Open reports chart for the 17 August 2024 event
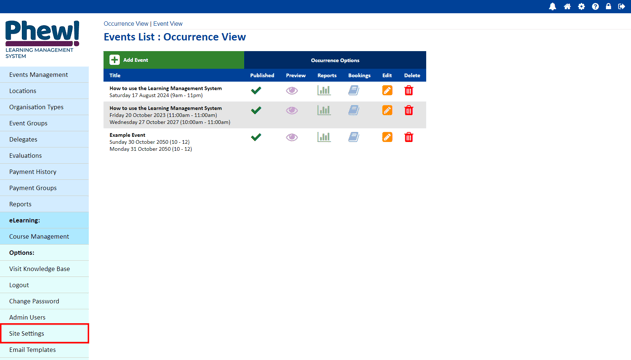This screenshot has width=631, height=360. (x=324, y=91)
